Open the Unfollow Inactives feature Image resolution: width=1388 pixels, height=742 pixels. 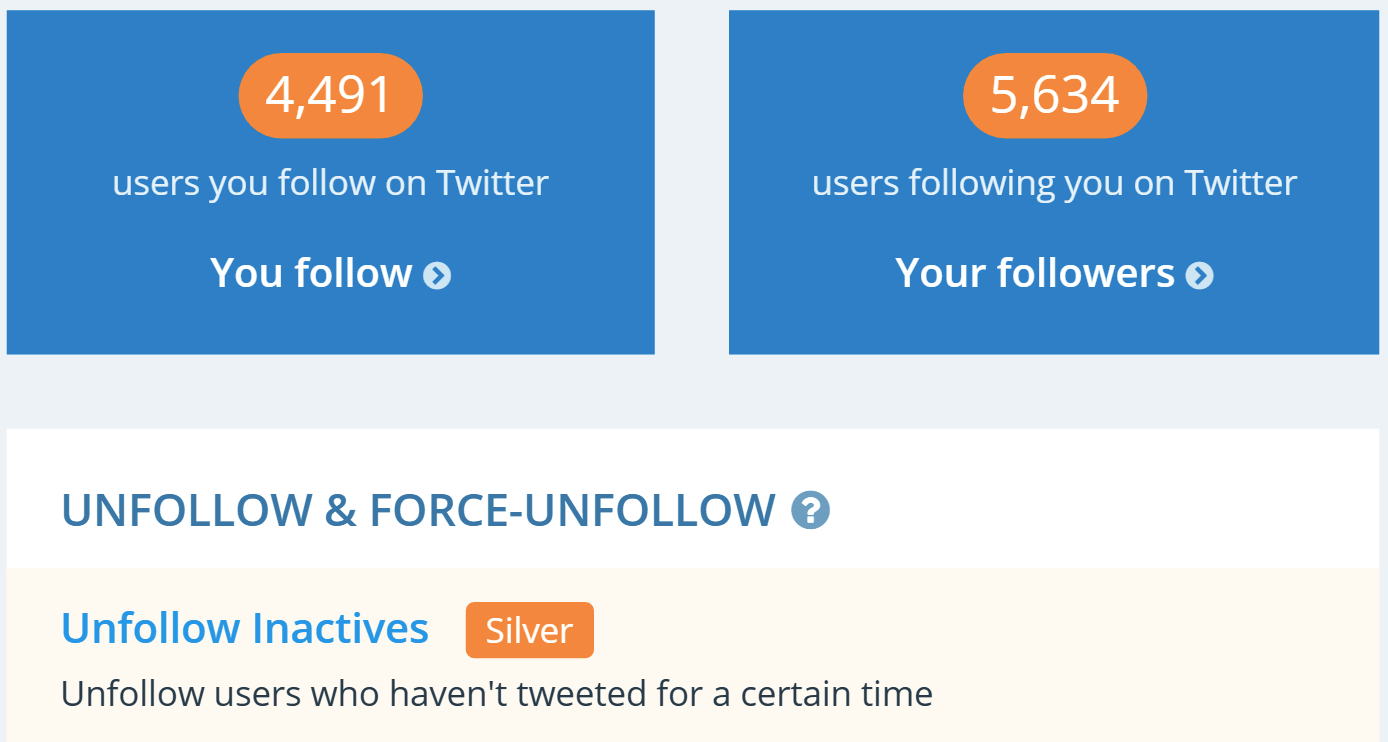(244, 628)
